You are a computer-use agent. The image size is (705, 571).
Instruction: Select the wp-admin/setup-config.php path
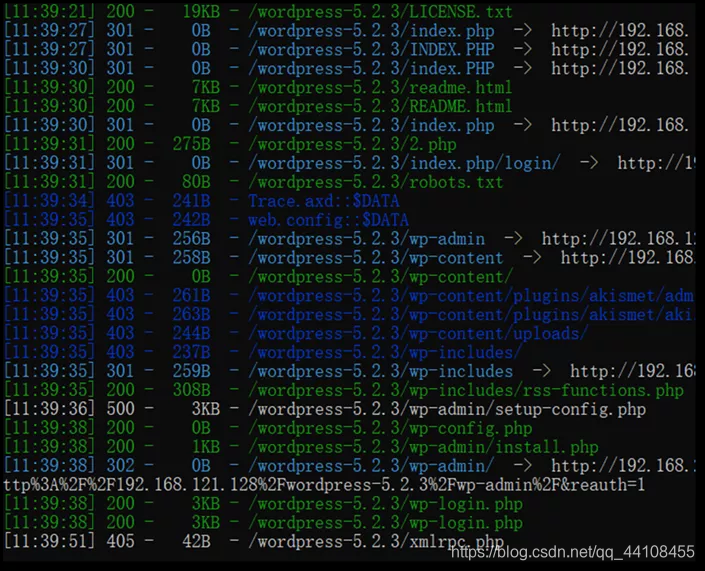click(447, 408)
